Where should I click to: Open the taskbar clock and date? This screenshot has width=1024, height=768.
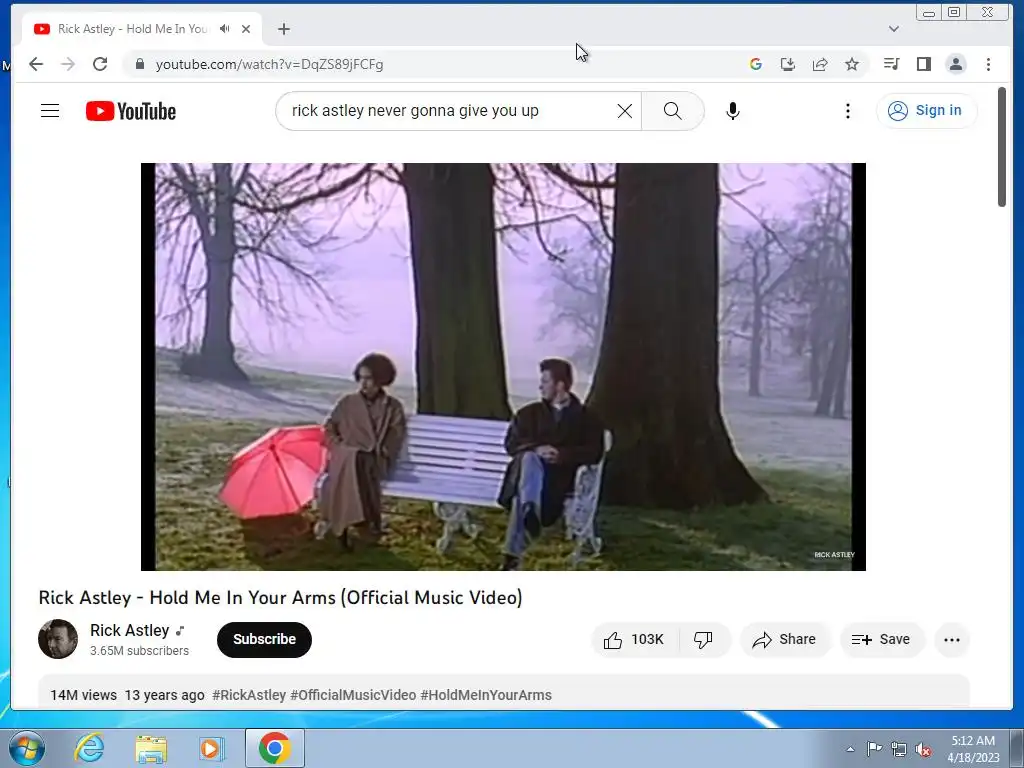[x=973, y=749]
